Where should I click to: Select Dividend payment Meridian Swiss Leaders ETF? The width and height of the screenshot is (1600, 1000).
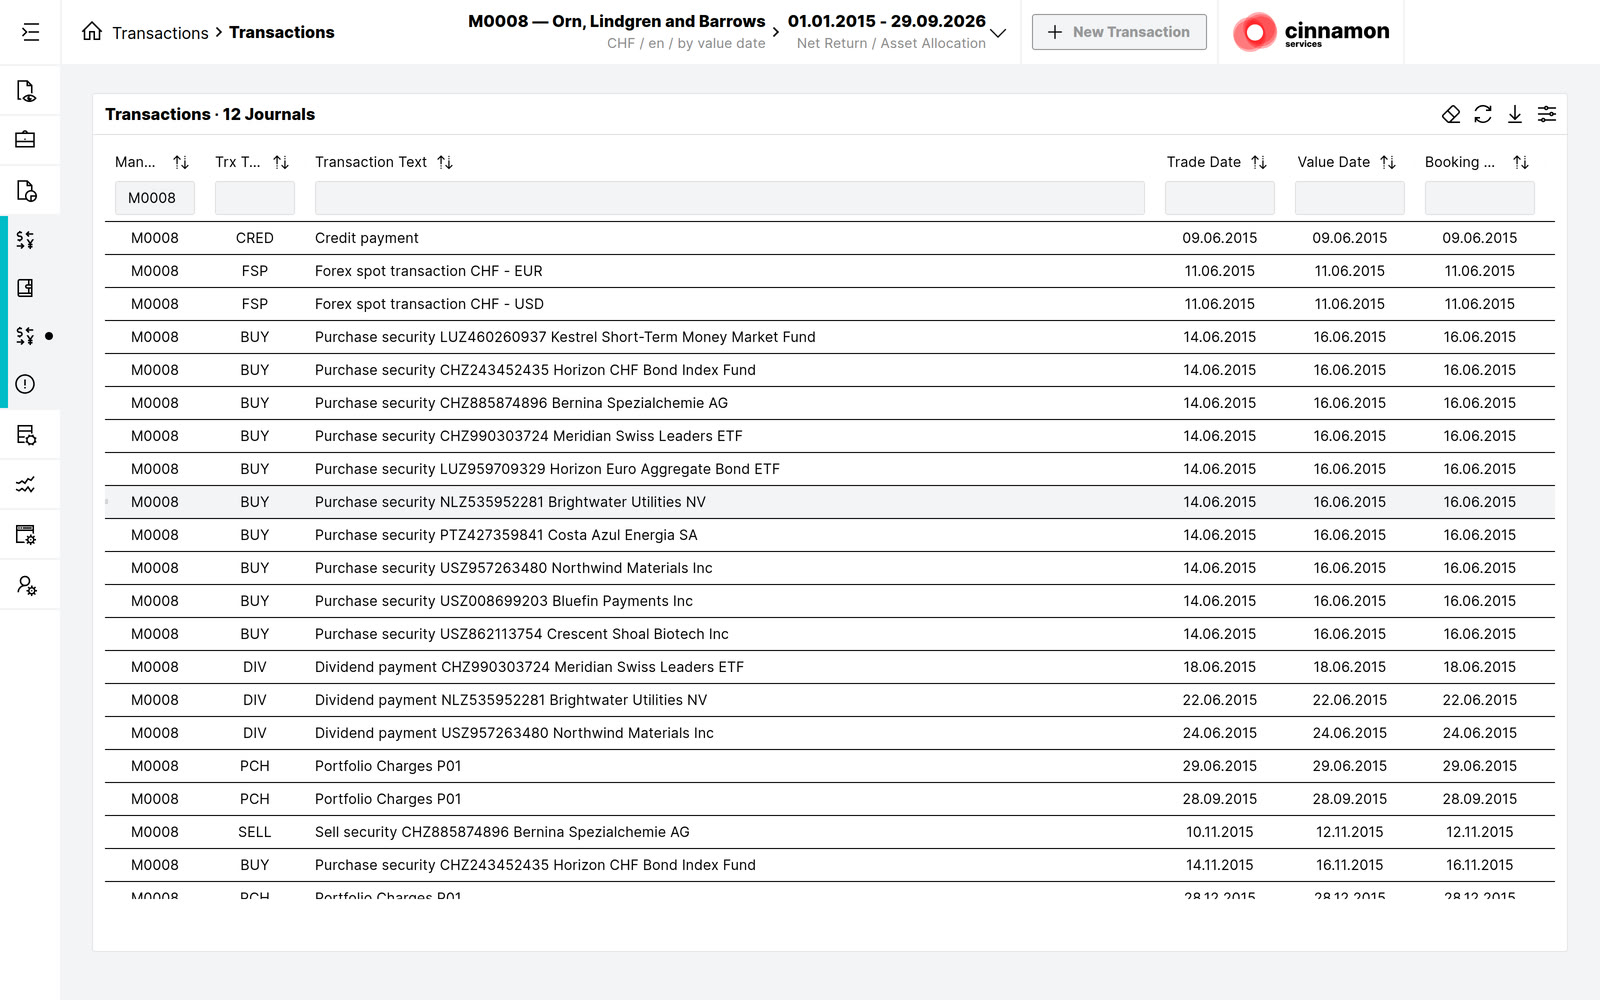[830, 667]
